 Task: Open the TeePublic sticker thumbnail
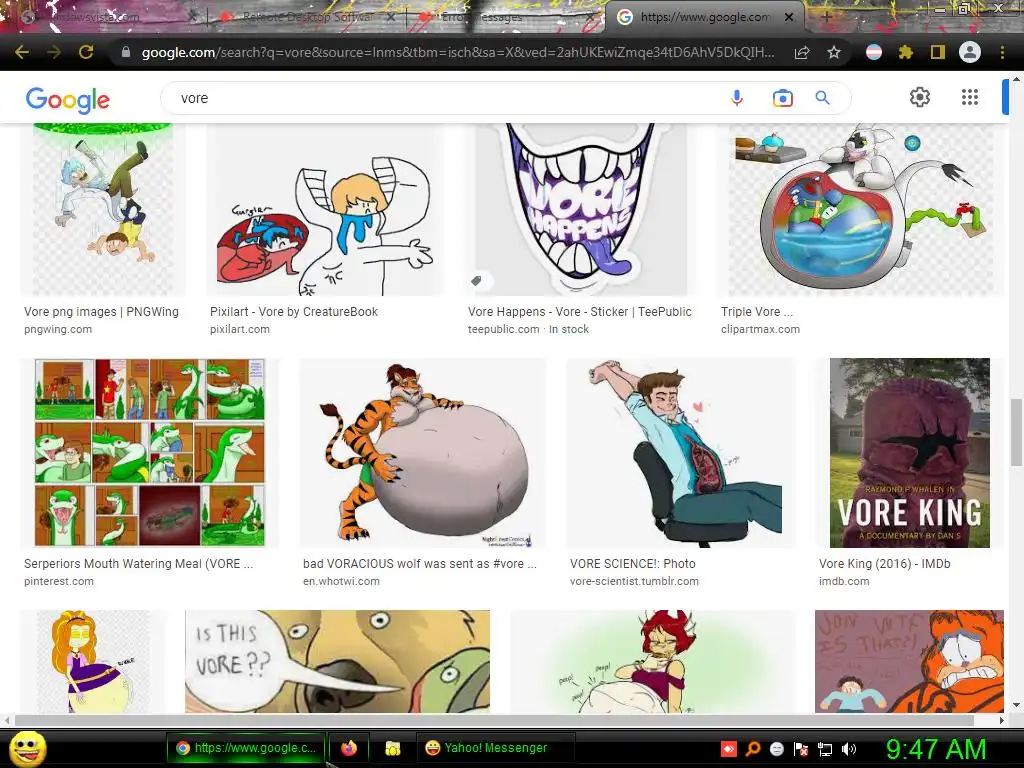[581, 209]
